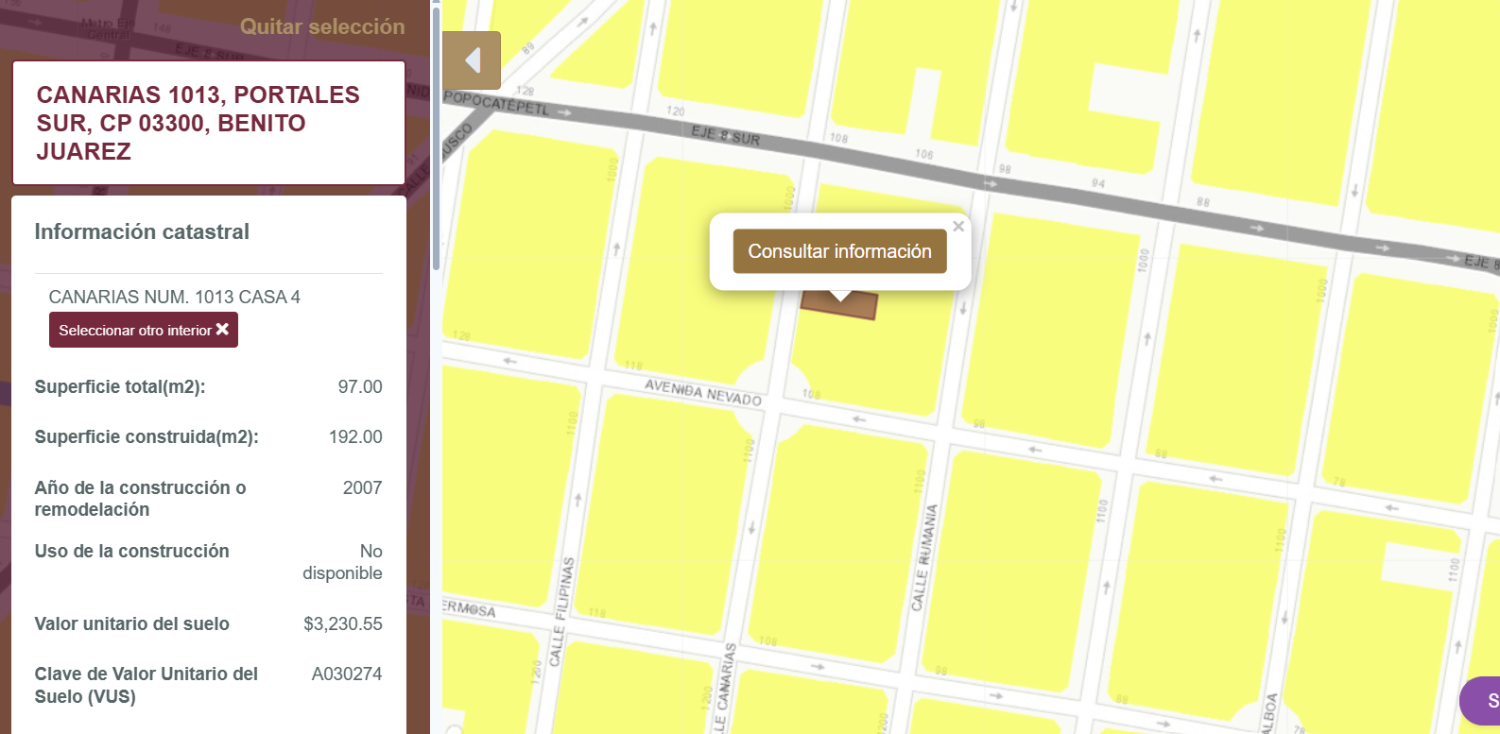The width and height of the screenshot is (1500, 734).
Task: Click the Superficie construida(m2) label
Action: pyautogui.click(x=146, y=437)
